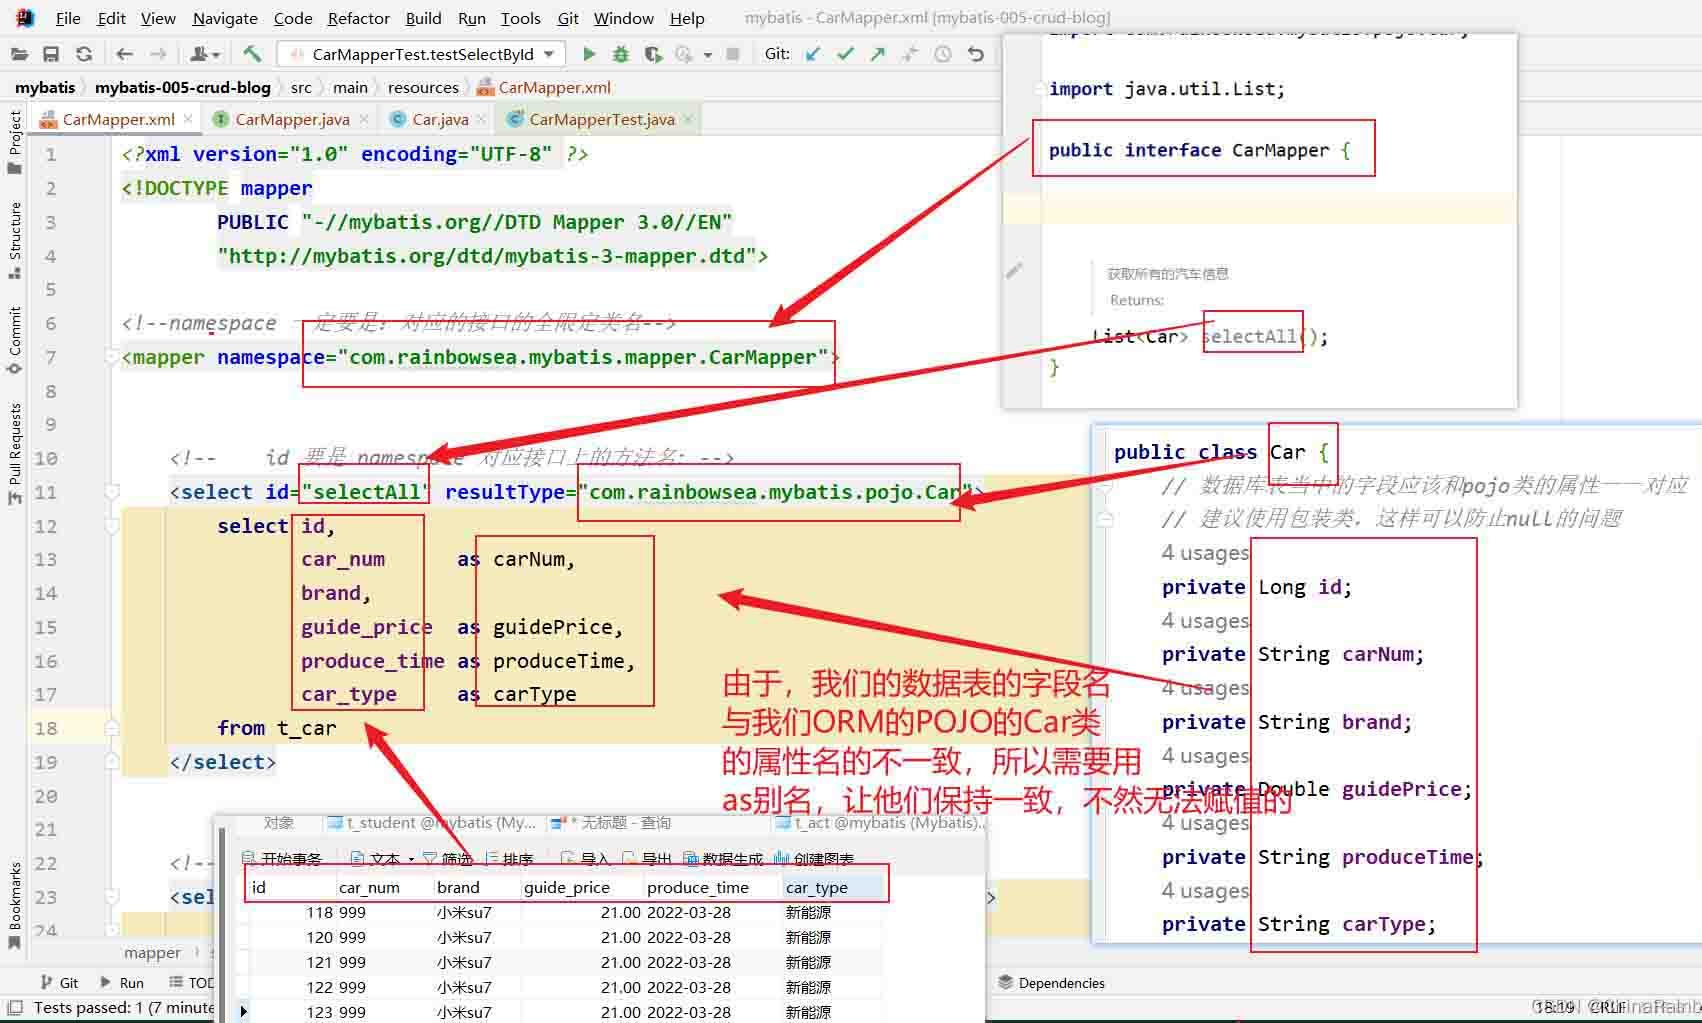This screenshot has height=1023, width=1702.
Task: Close the CarMapper.xml tab
Action: [188, 119]
